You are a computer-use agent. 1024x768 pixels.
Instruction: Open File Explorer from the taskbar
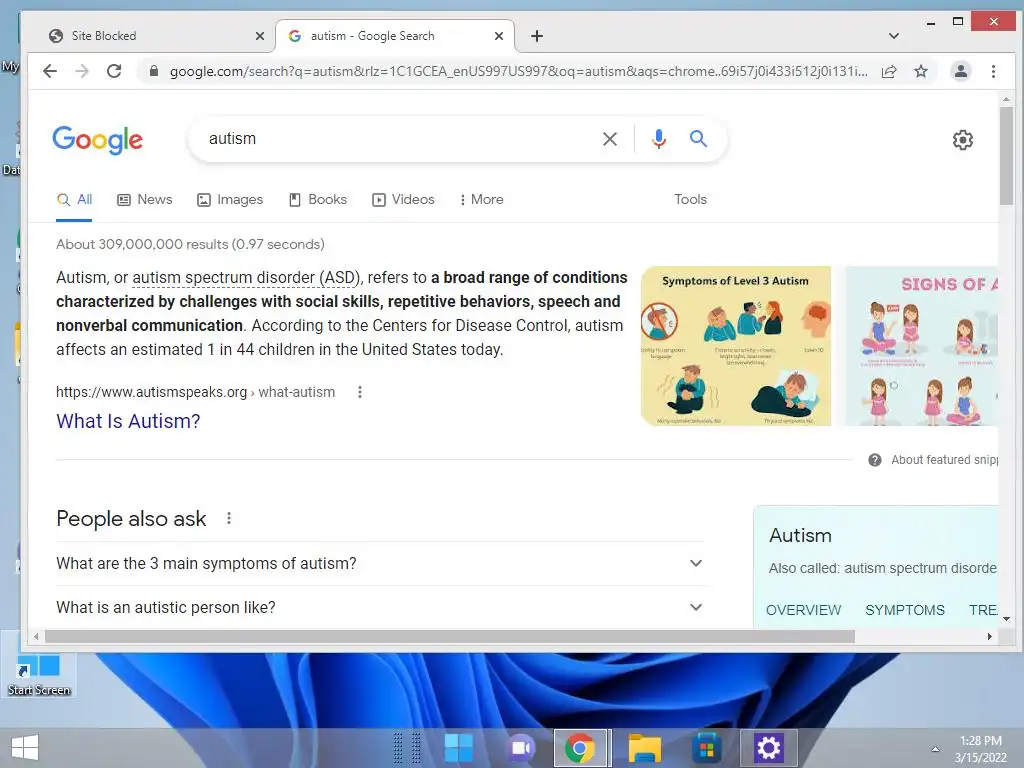tap(645, 748)
